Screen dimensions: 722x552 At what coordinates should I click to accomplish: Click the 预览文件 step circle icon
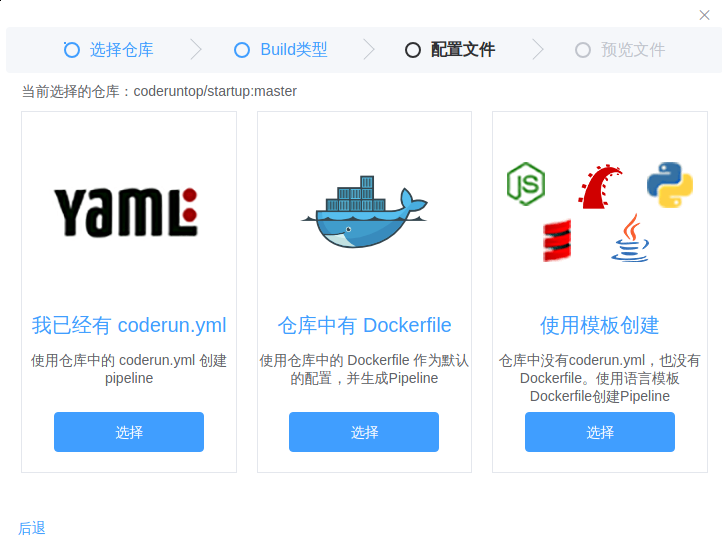[x=583, y=50]
